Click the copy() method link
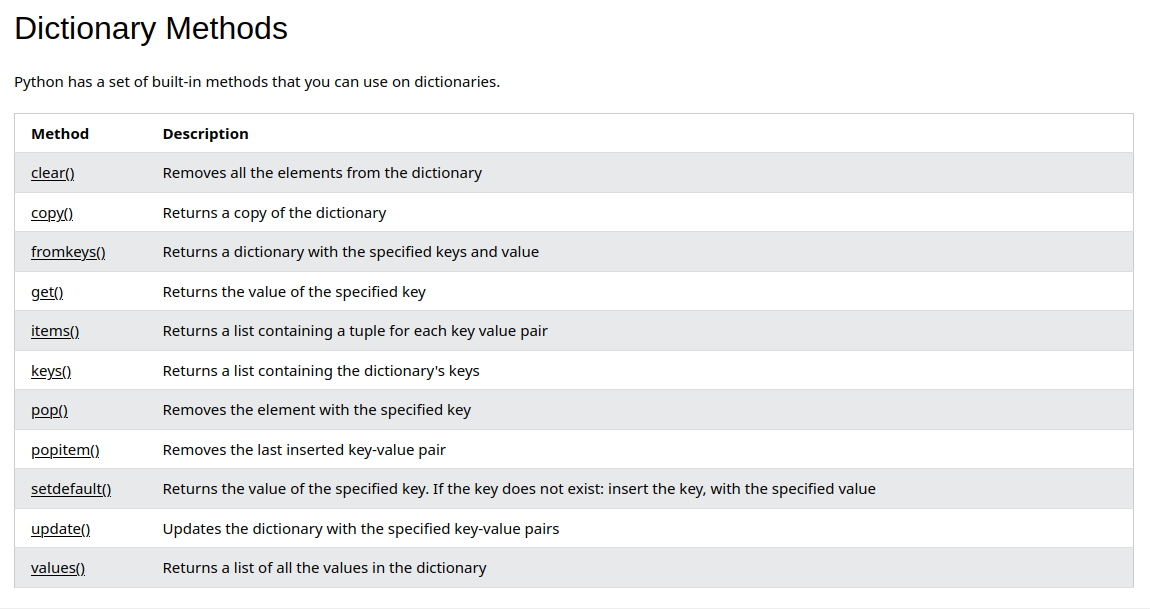The height and width of the screenshot is (609, 1153). (52, 213)
